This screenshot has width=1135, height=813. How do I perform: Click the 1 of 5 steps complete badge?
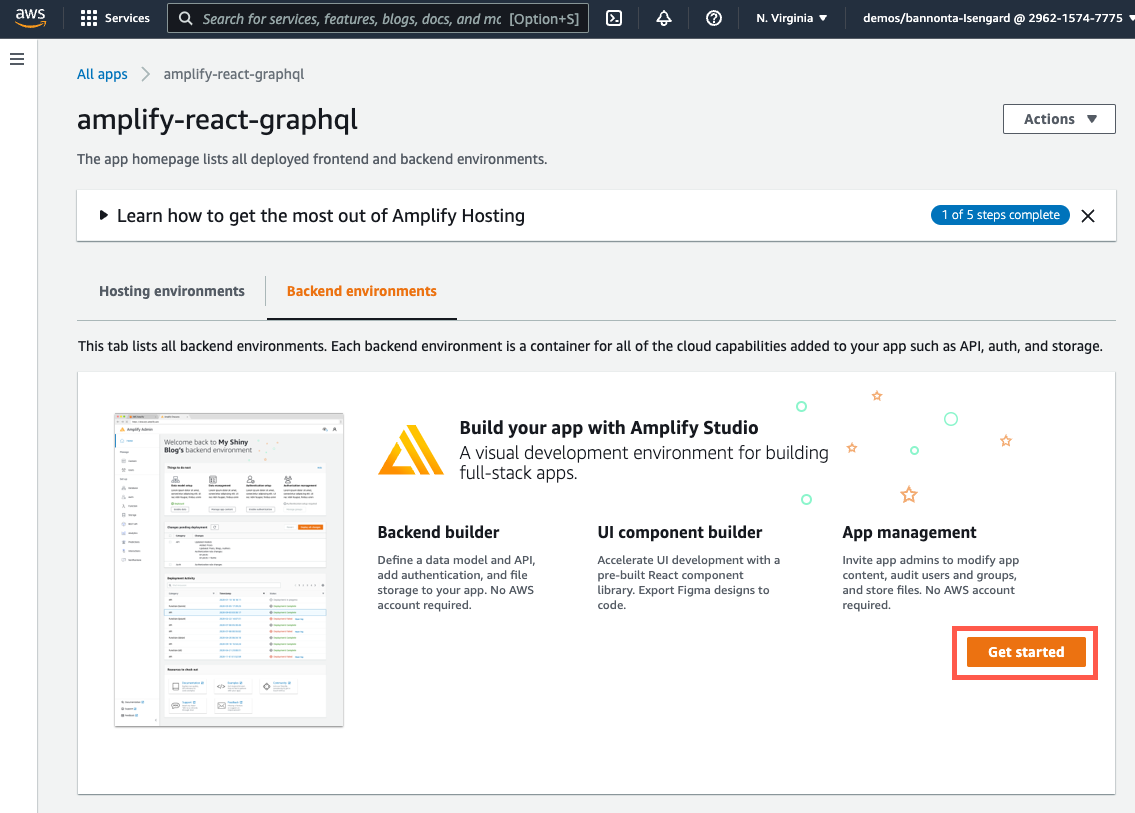[1000, 214]
